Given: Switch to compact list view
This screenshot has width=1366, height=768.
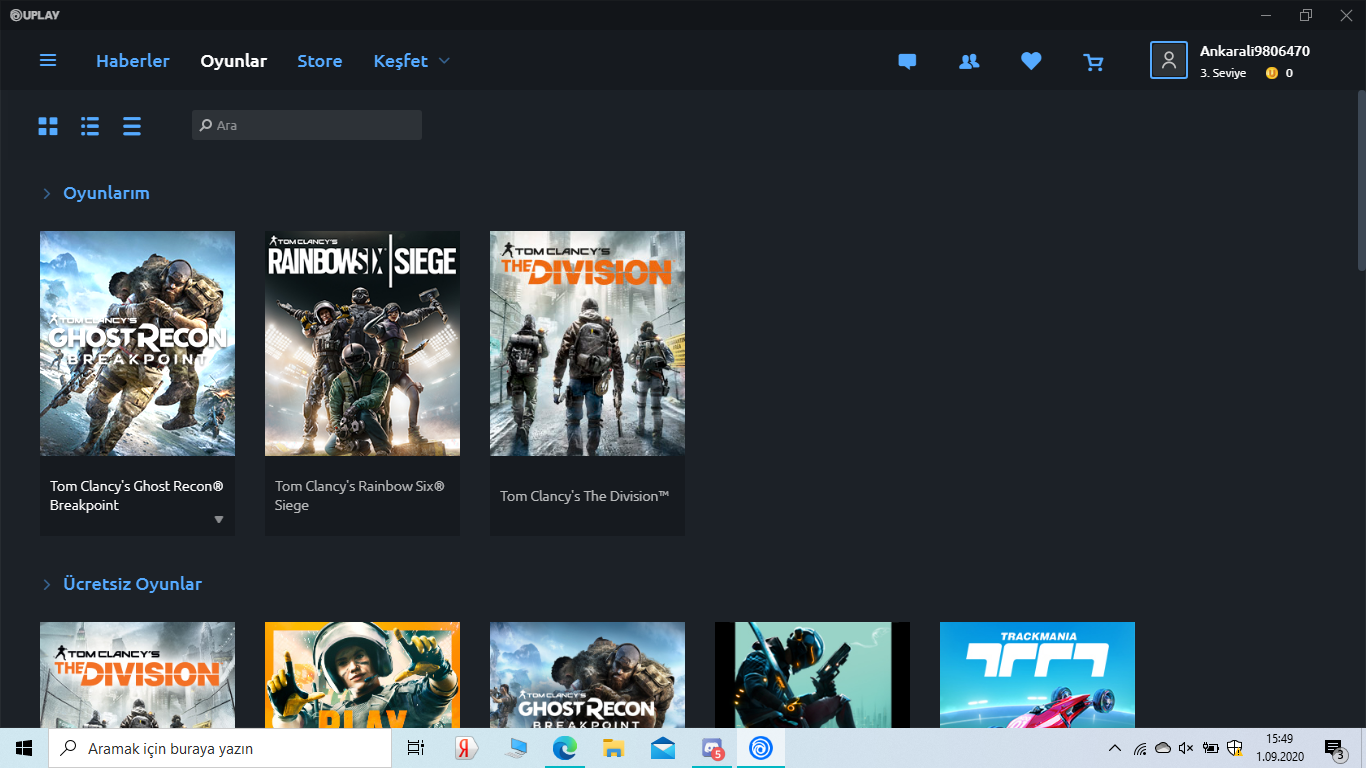Looking at the screenshot, I should coord(132,126).
